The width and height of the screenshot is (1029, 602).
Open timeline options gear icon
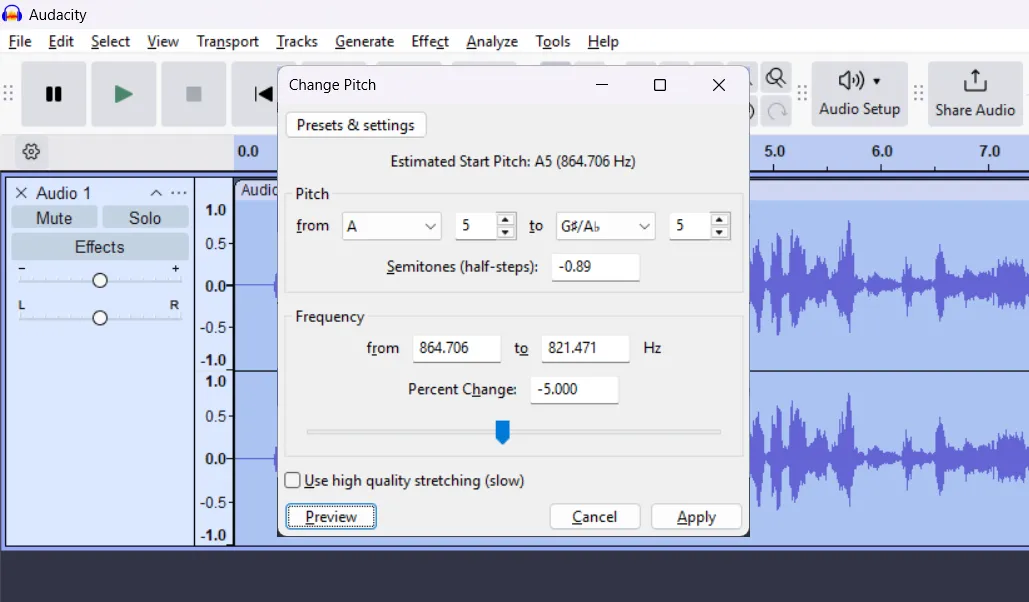31,152
